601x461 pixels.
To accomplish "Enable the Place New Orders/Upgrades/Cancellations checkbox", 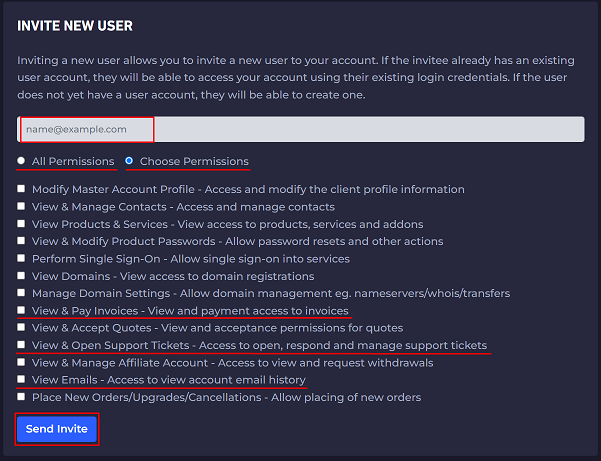I will pyautogui.click(x=22, y=397).
